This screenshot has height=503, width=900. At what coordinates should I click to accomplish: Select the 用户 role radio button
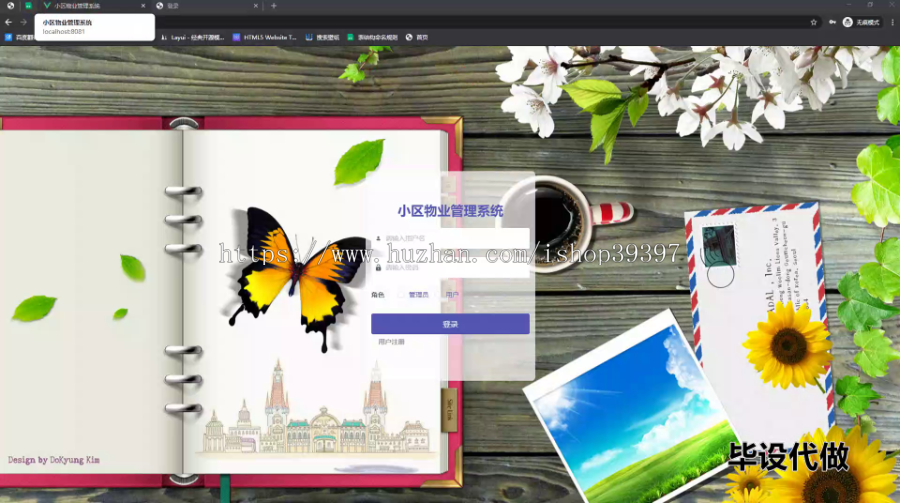439,295
